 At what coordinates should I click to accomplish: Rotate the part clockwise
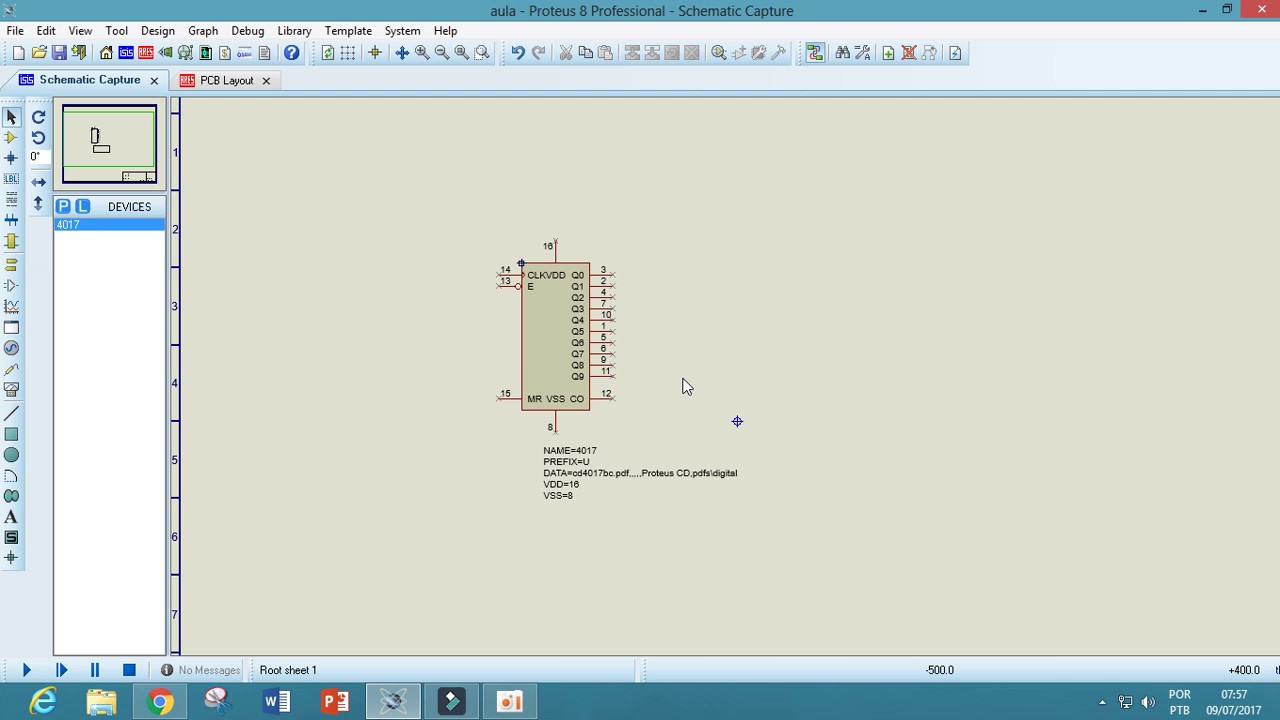(38, 117)
